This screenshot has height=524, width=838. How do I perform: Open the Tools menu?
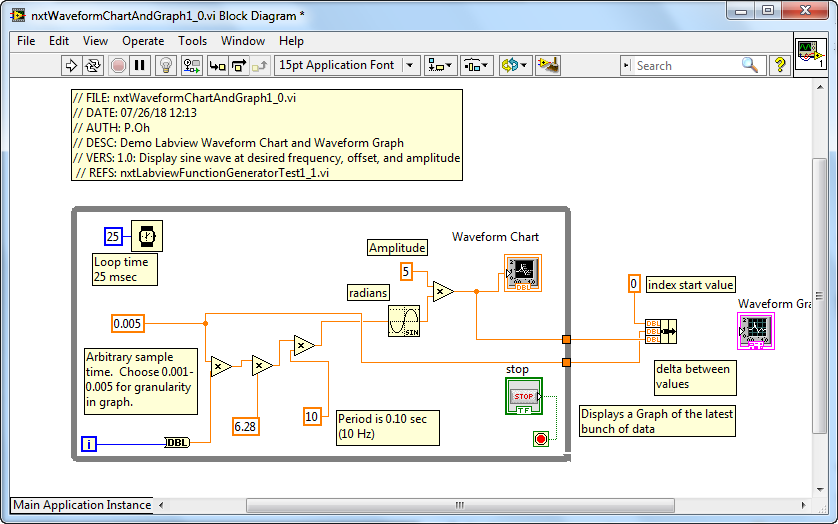coord(192,41)
